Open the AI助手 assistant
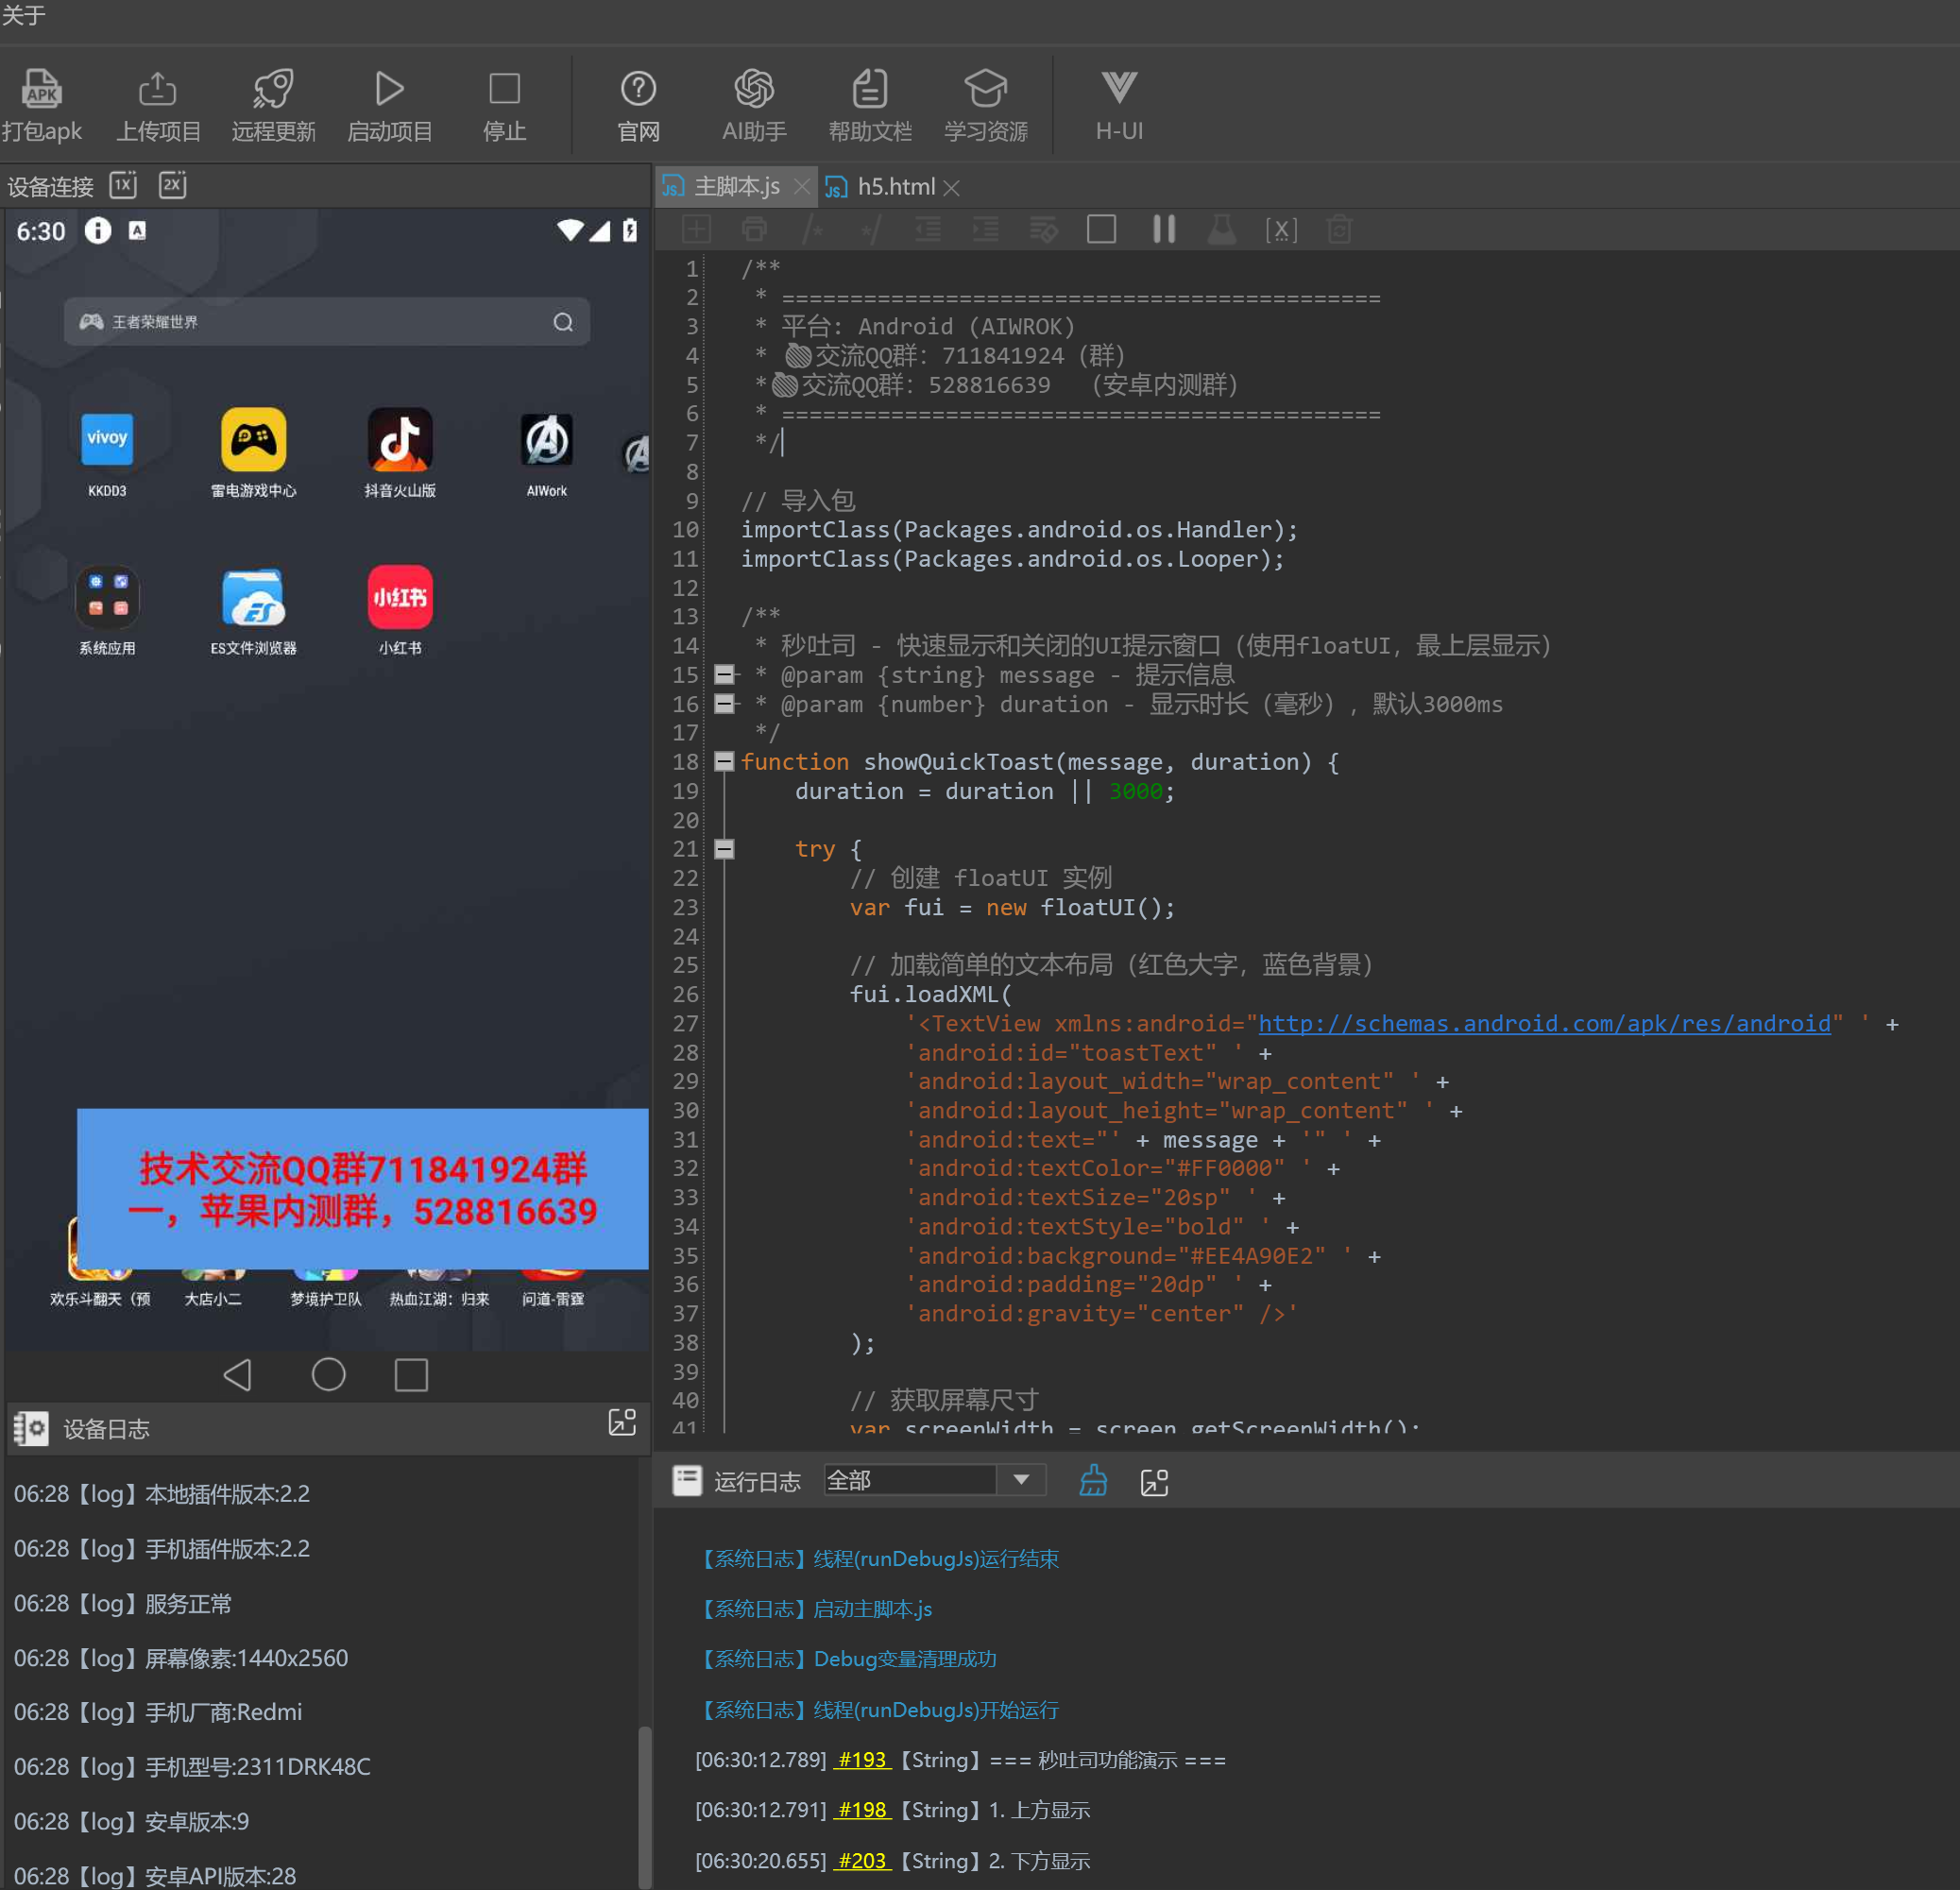1960x1890 pixels. click(x=754, y=90)
